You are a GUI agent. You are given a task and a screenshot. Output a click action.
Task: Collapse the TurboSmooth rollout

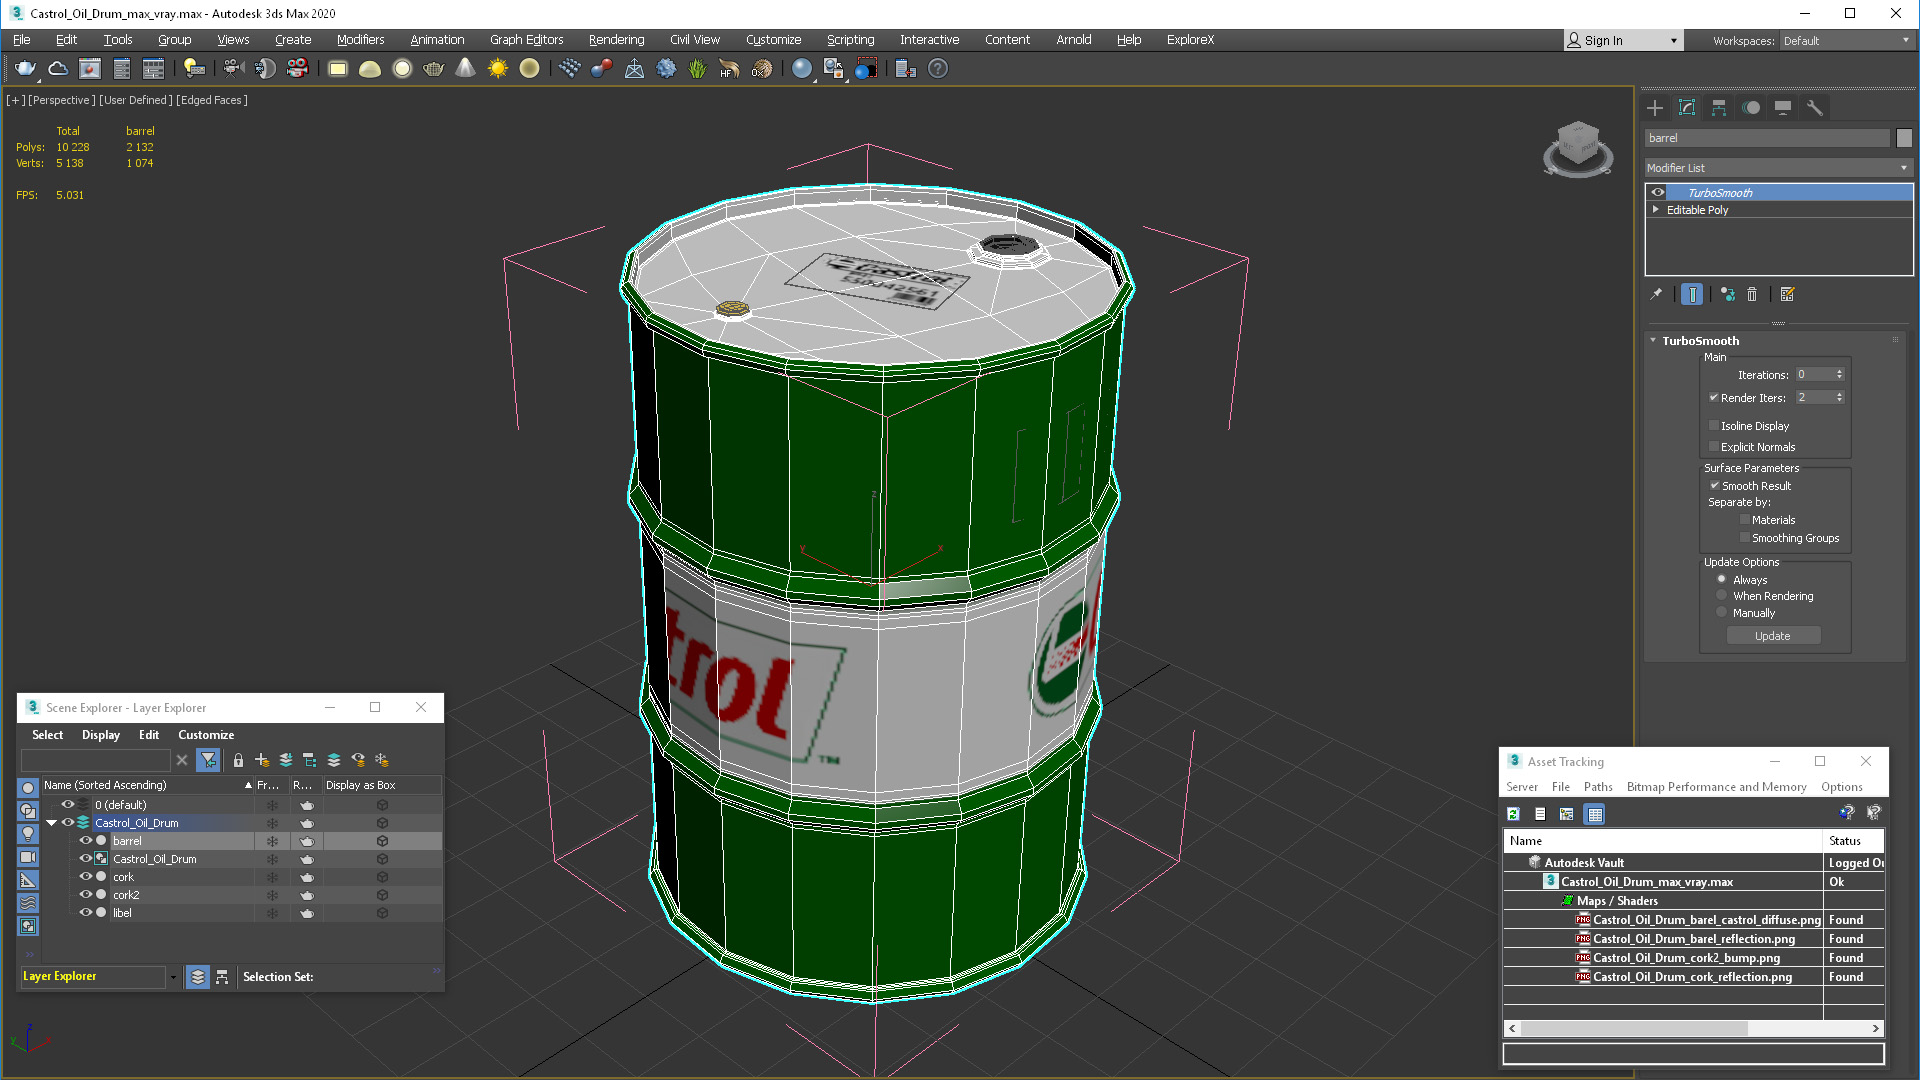(x=1653, y=341)
